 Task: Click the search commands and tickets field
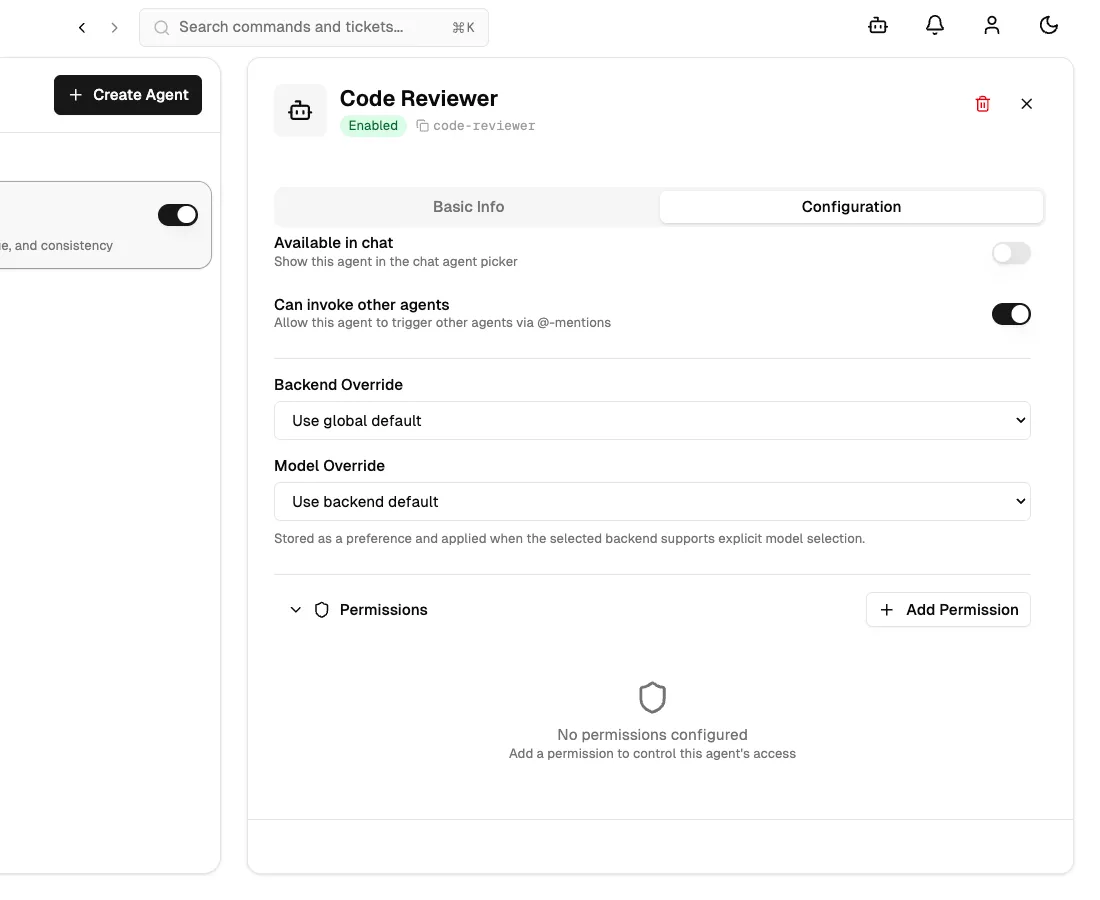pyautogui.click(x=313, y=27)
